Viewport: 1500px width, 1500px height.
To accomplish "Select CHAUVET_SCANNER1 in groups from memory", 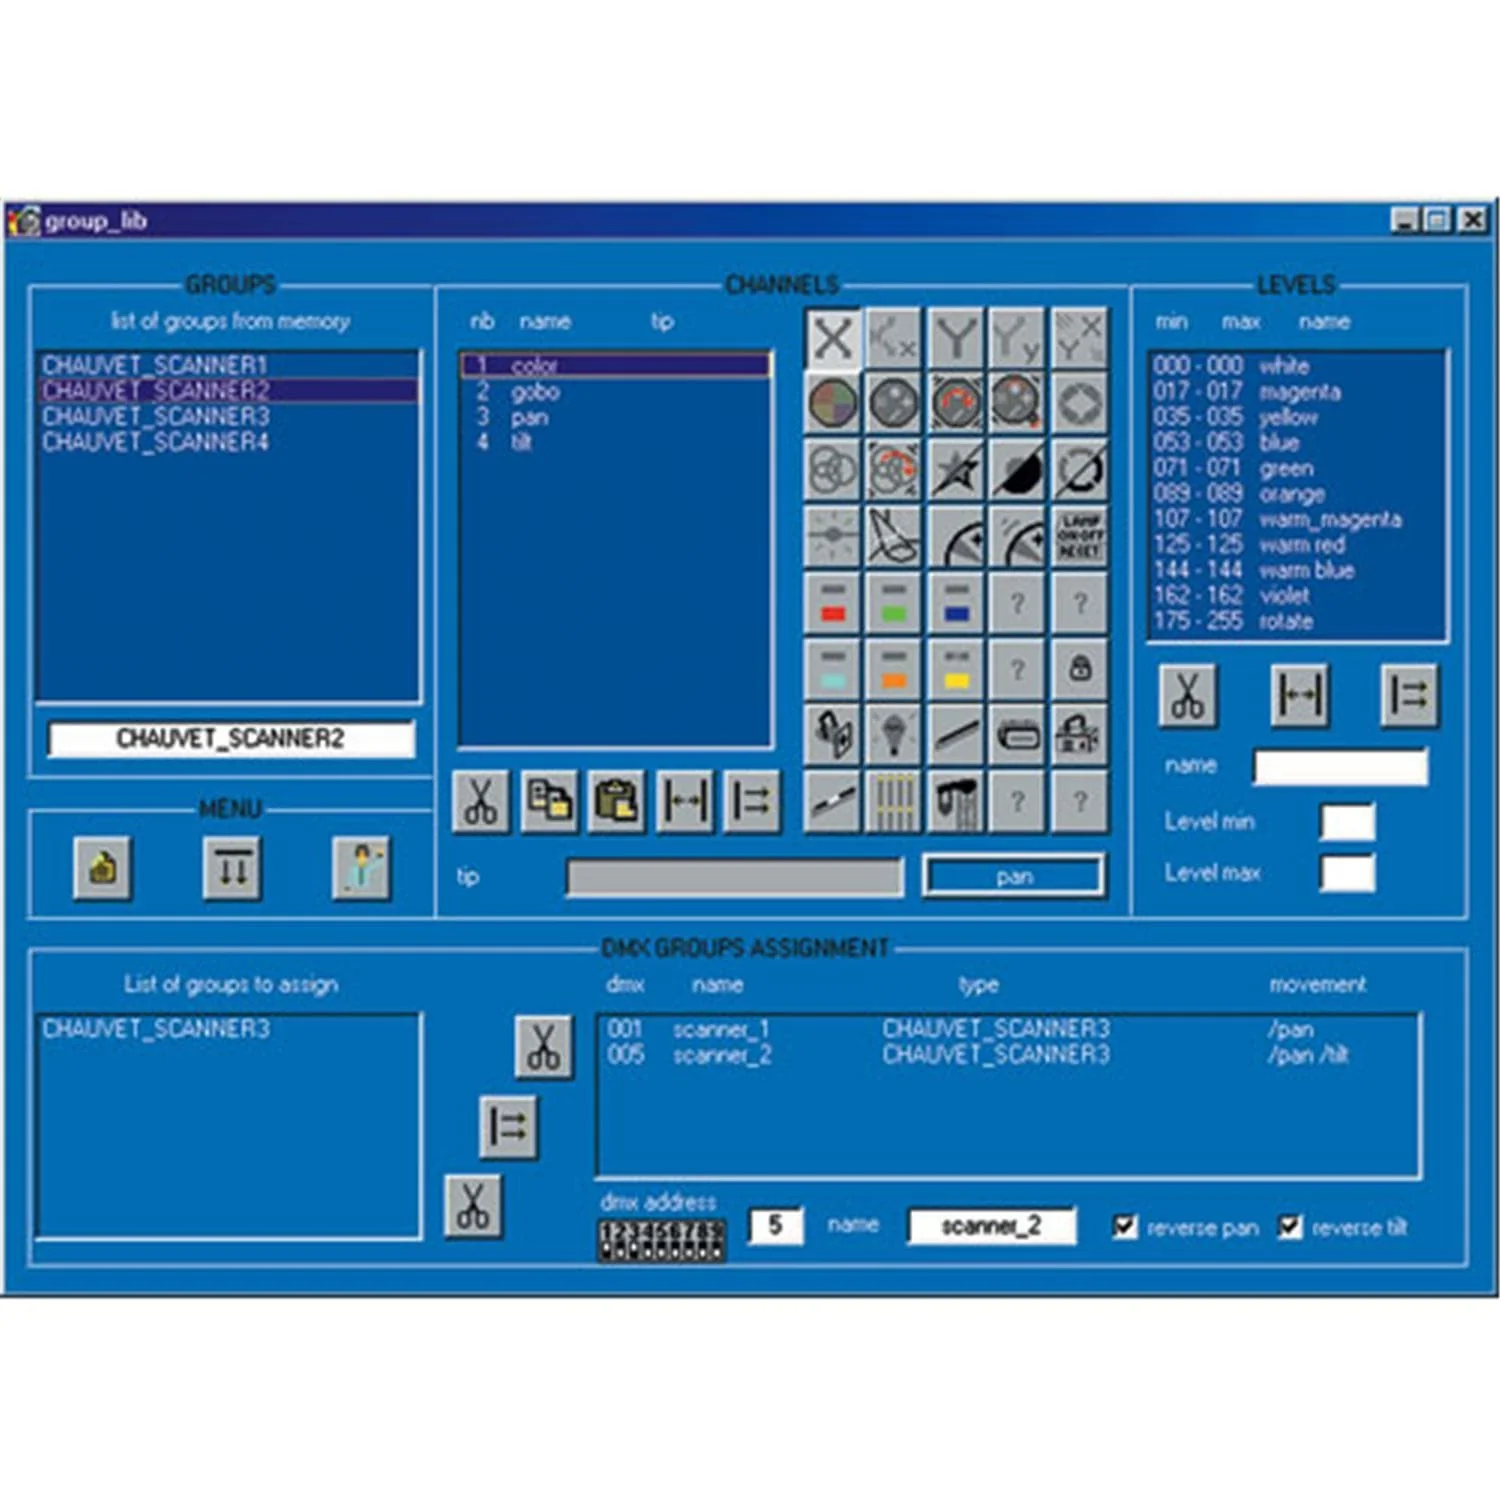I will [x=228, y=365].
